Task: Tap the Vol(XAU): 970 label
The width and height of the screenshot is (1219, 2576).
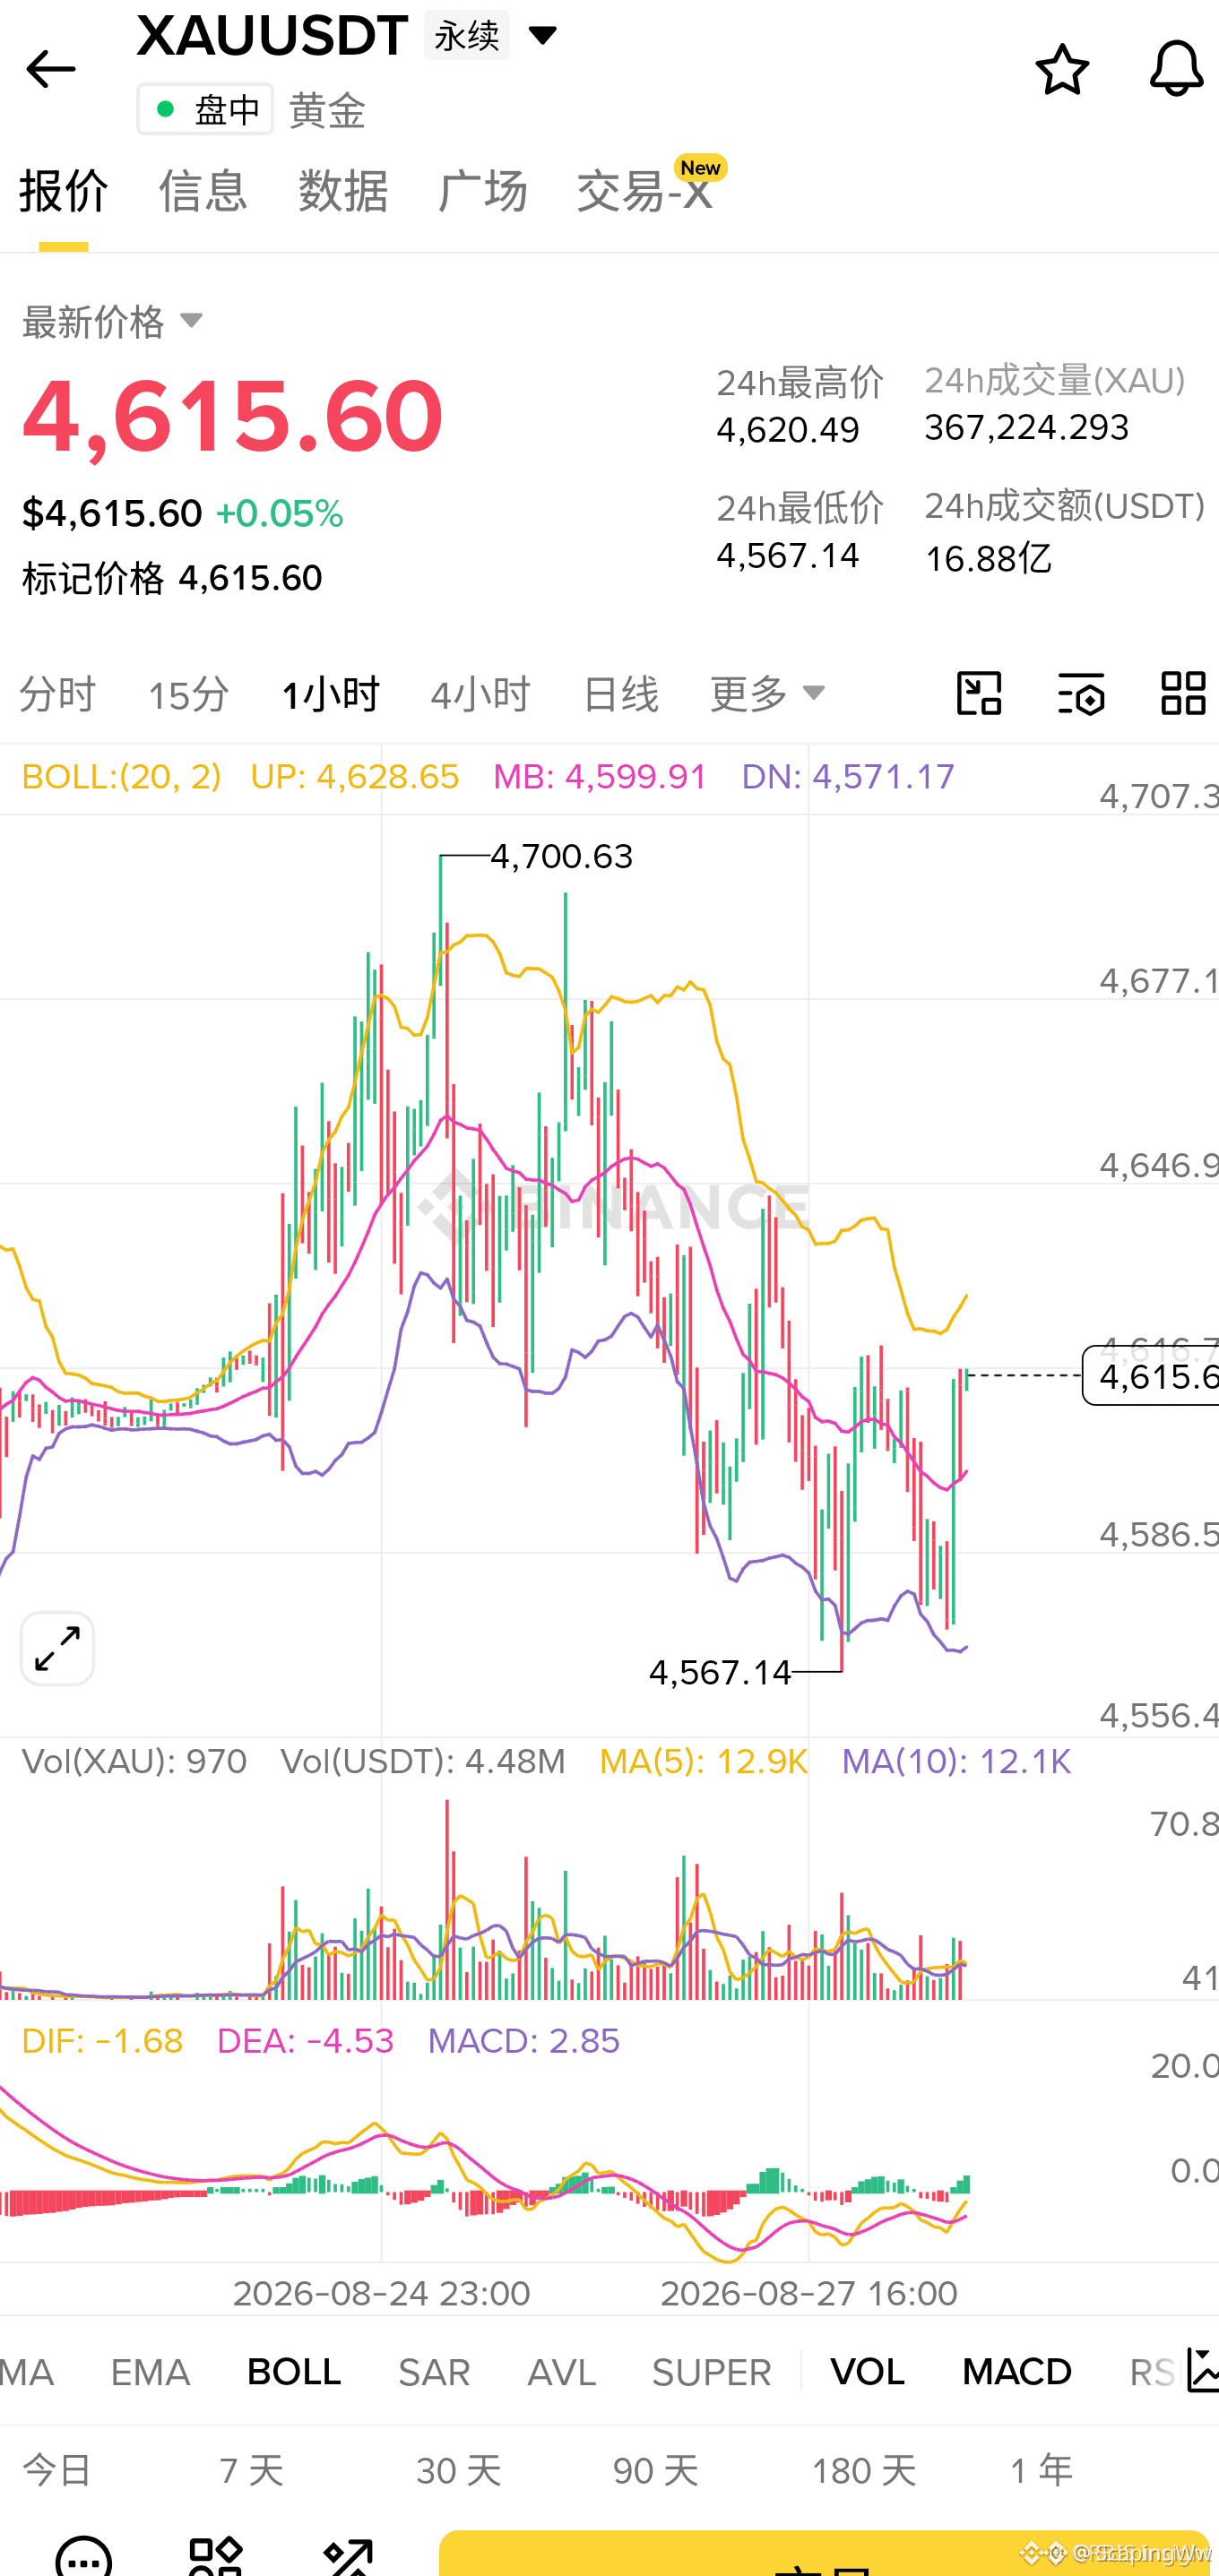Action: tap(134, 1761)
